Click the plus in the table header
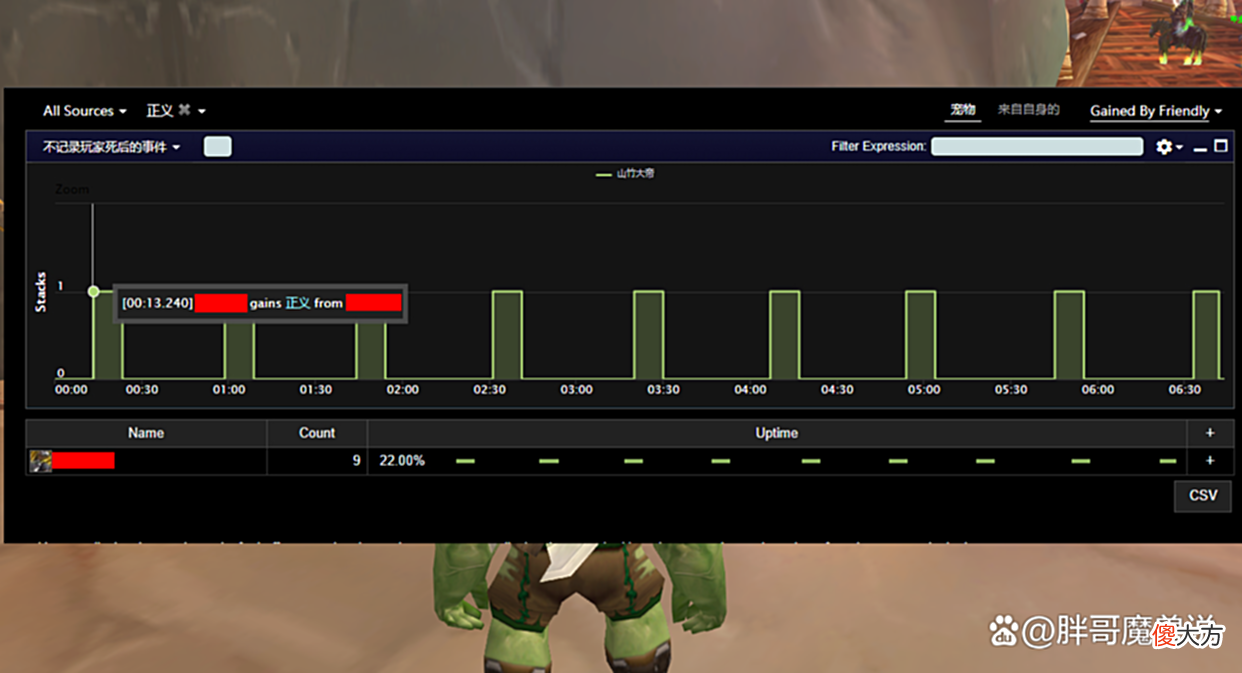Screen dimensions: 1242x673 (1210, 433)
